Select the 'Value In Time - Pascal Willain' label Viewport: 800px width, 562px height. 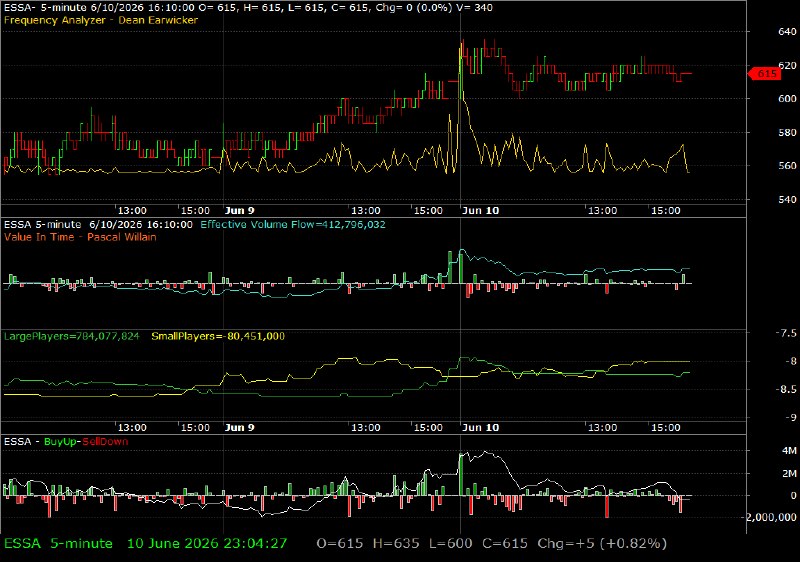click(x=80, y=237)
